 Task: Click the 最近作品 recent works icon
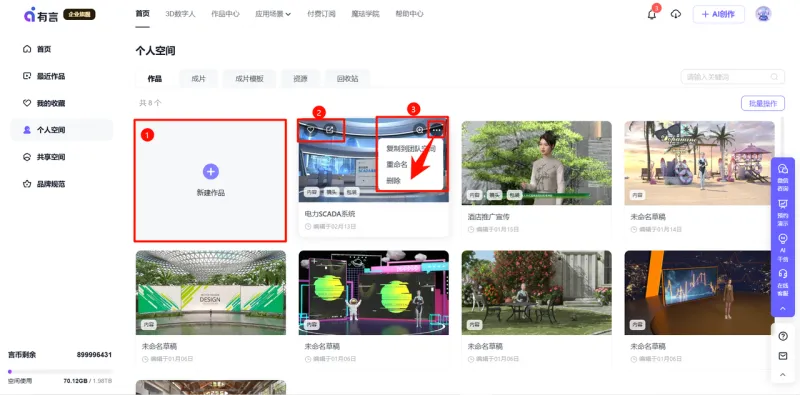[x=27, y=76]
